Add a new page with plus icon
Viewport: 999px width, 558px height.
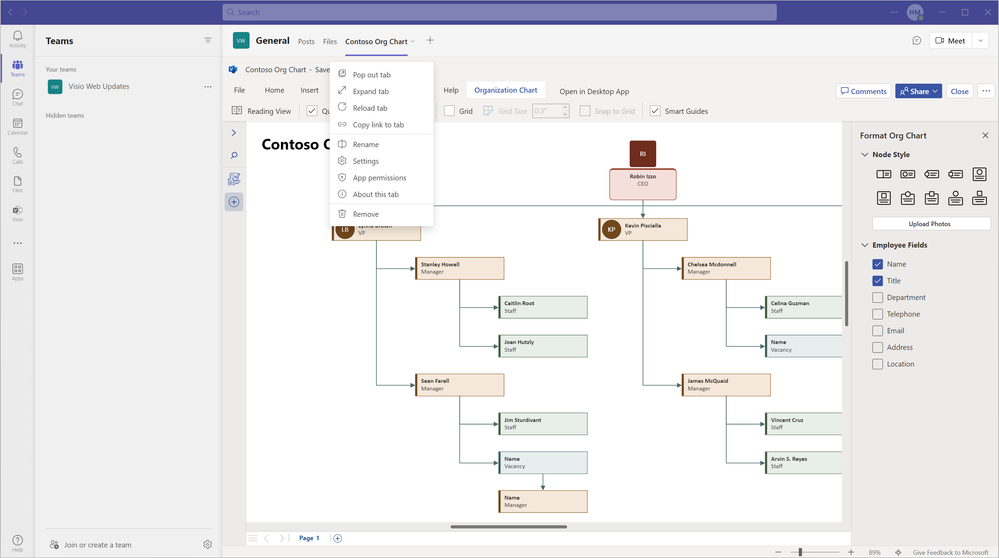click(337, 538)
